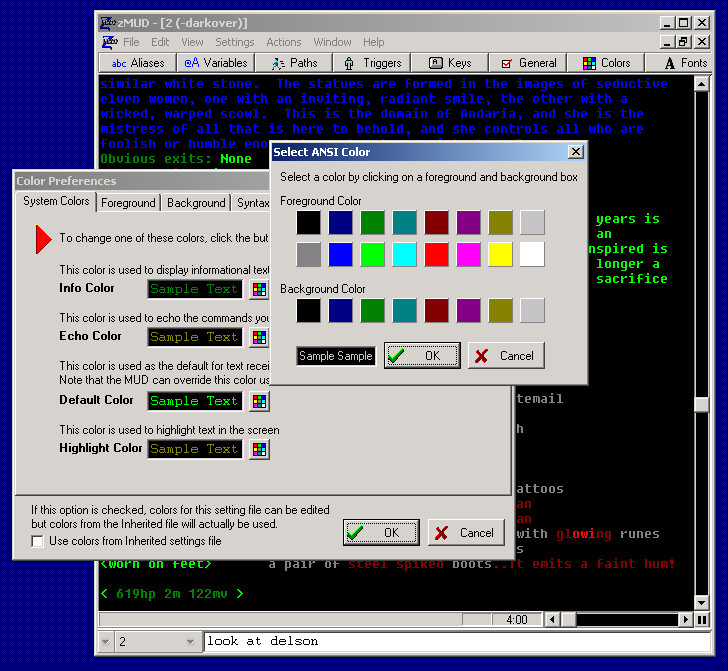Viewport: 728px width, 671px height.
Task: Select dark blue foreground color swatch
Action: pos(340,222)
